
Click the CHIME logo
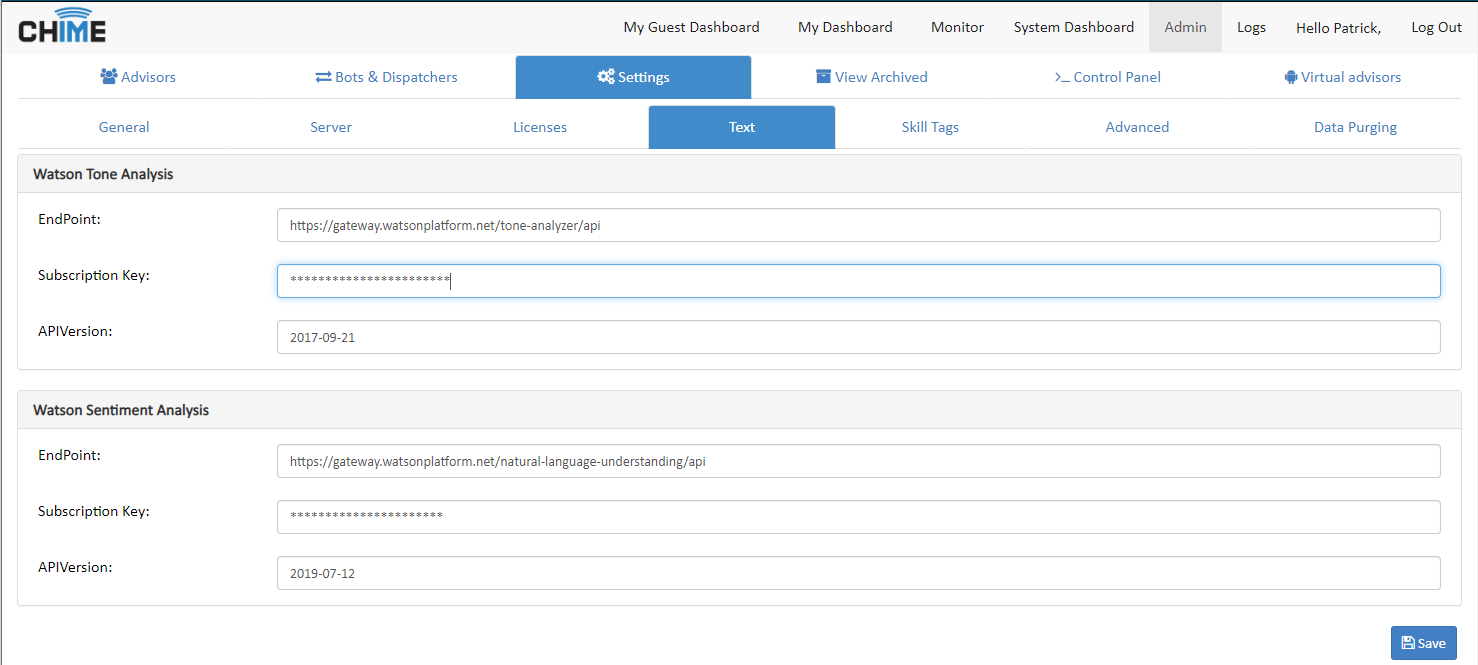pyautogui.click(x=62, y=26)
